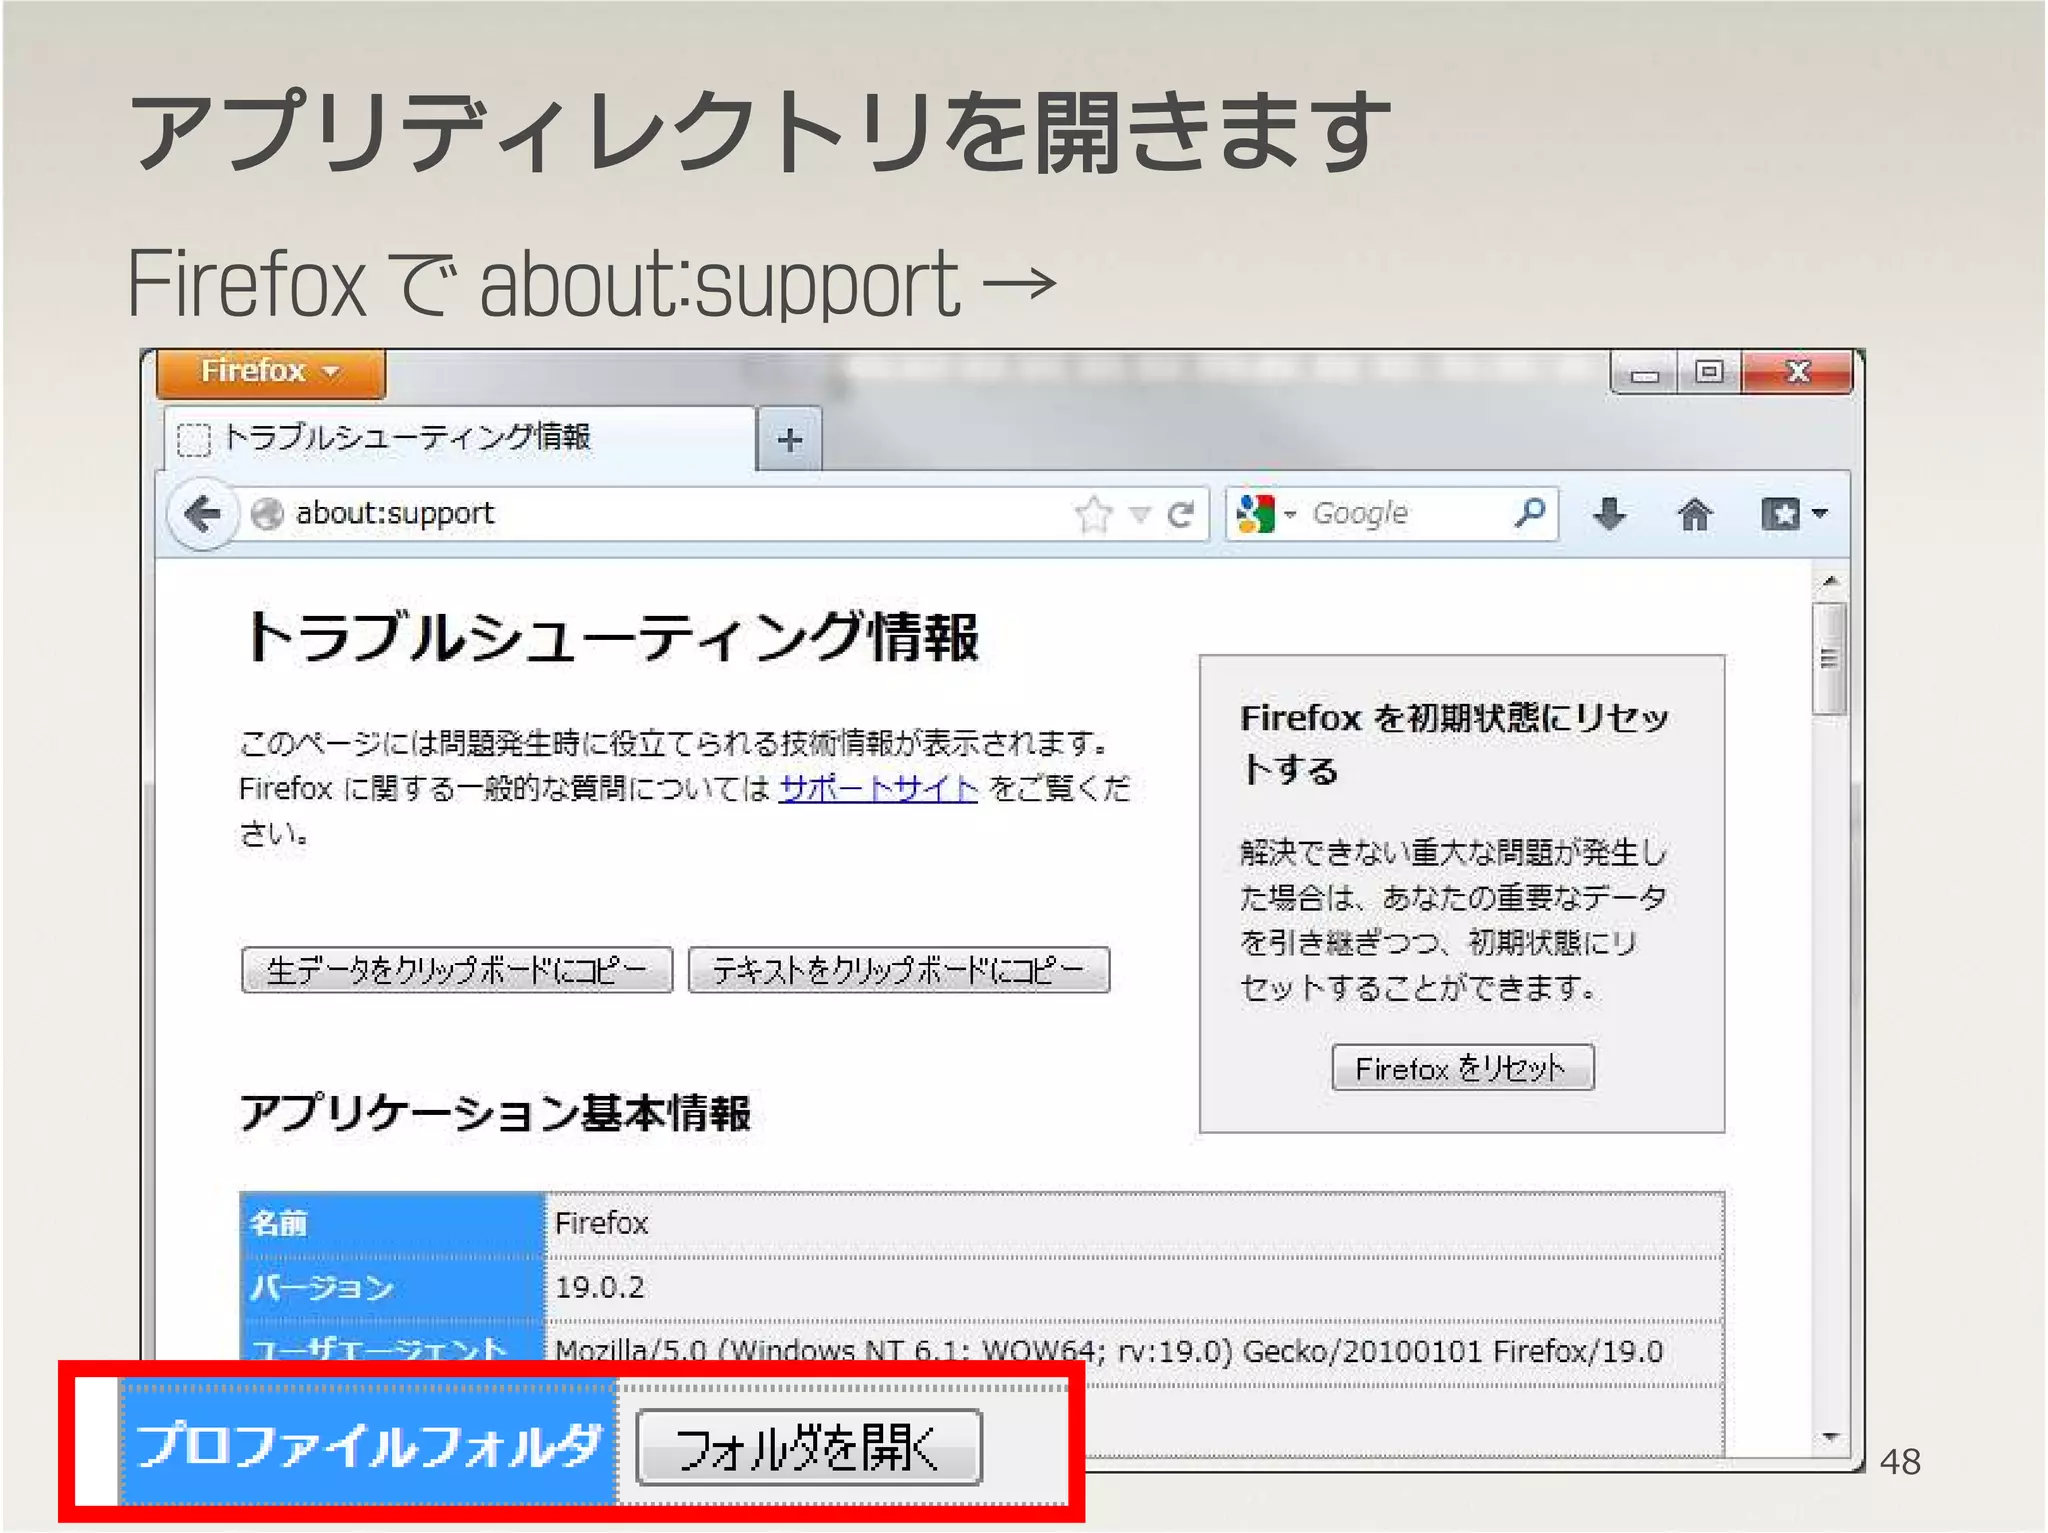Click the scrollbar up arrow
This screenshot has height=1533, width=2048.
tap(1830, 581)
